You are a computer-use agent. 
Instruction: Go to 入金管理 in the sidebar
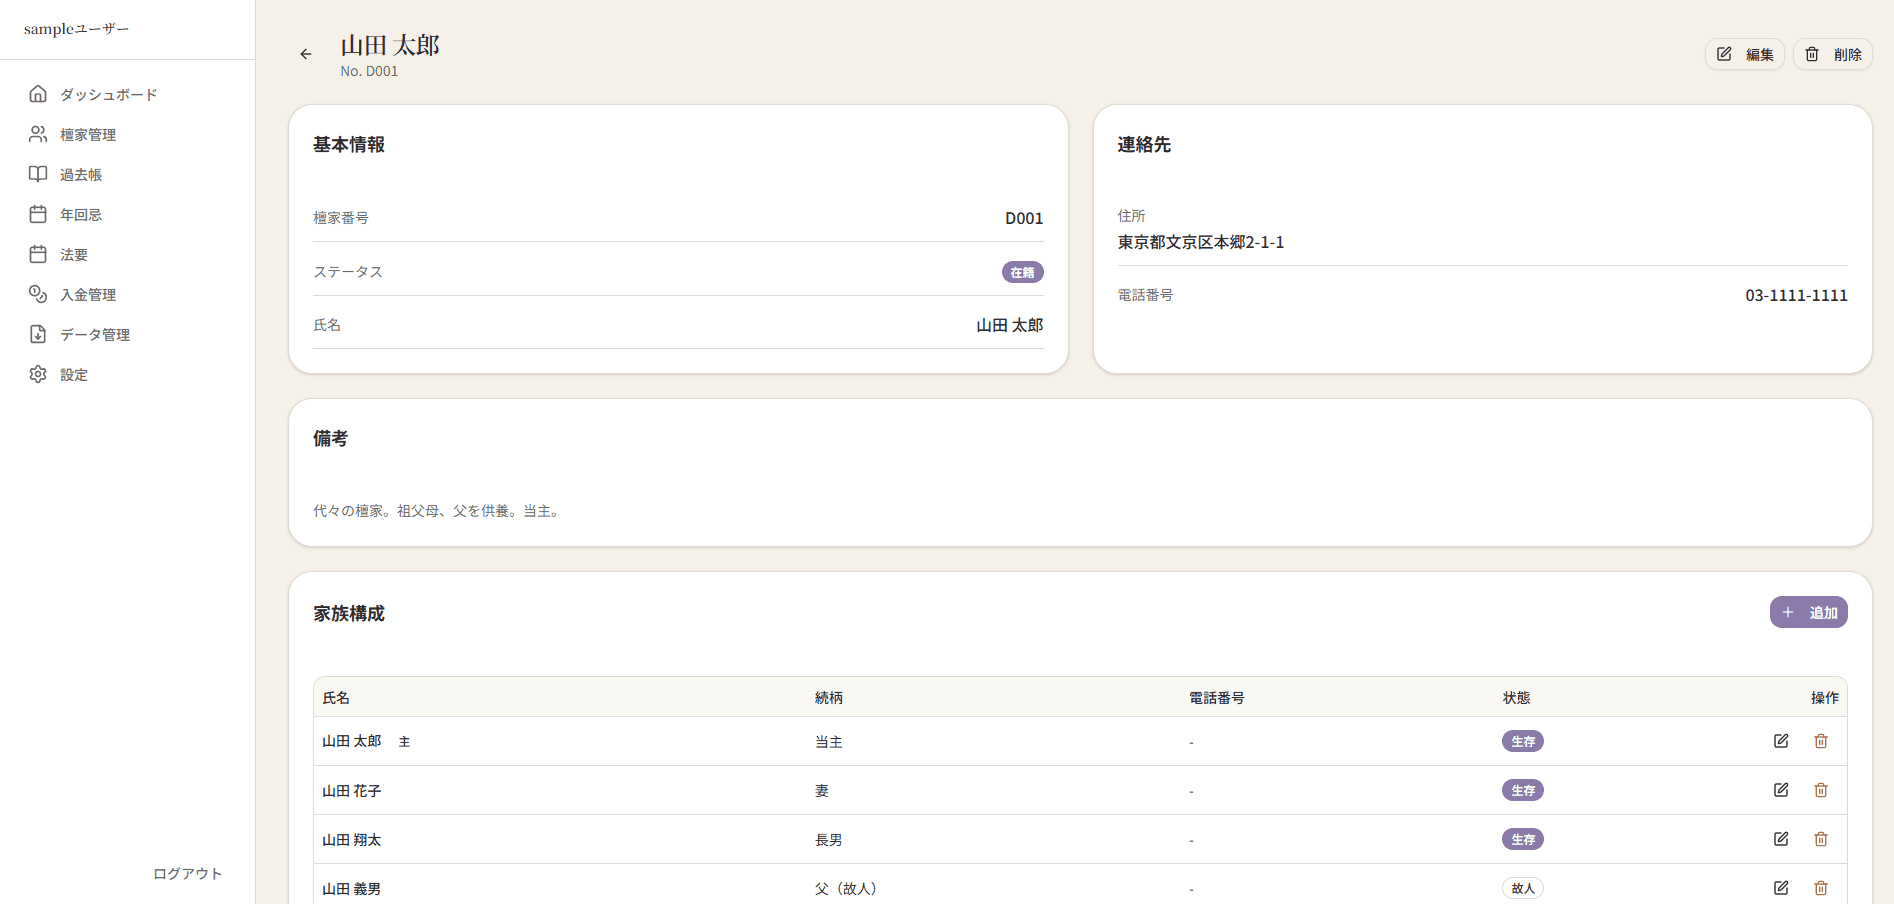pos(87,294)
